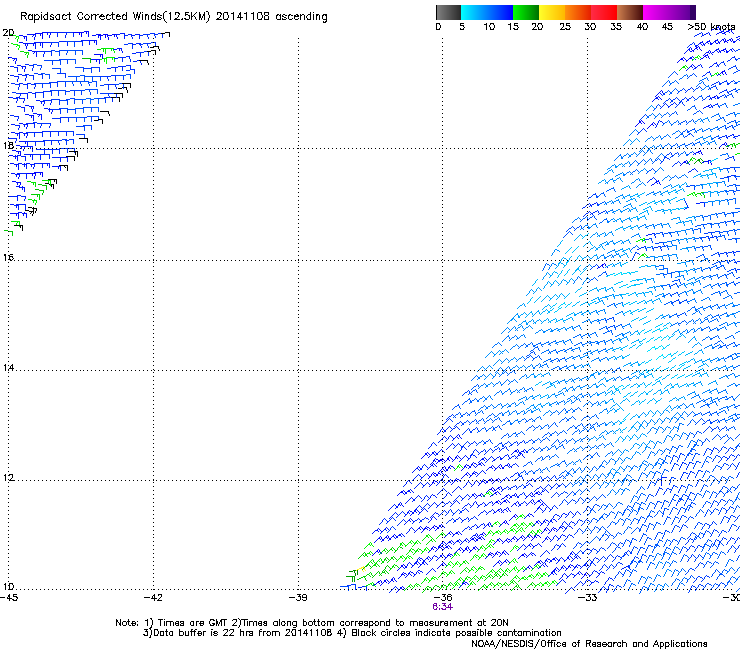
Task: Click the latitude '18' axis label
Action: (8, 145)
